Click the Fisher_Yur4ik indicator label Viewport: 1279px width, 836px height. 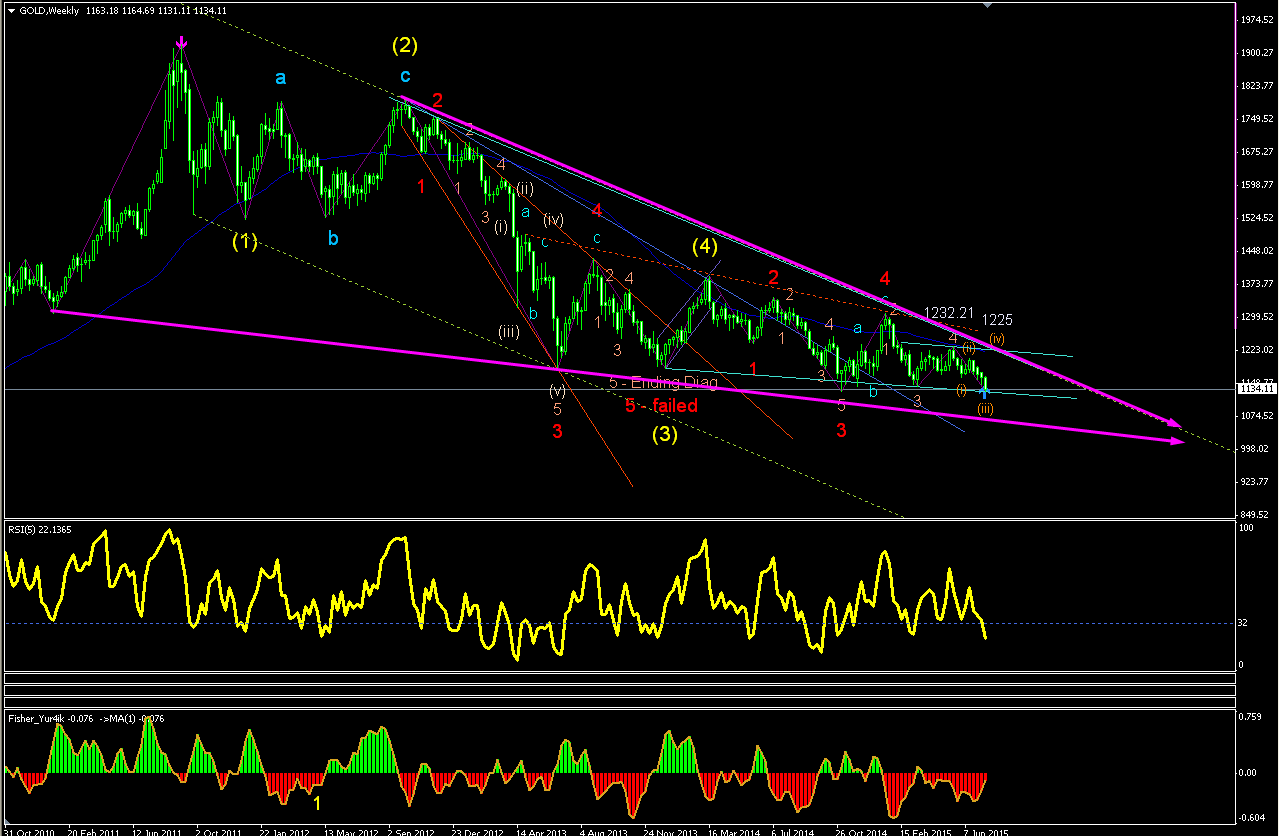coord(87,718)
